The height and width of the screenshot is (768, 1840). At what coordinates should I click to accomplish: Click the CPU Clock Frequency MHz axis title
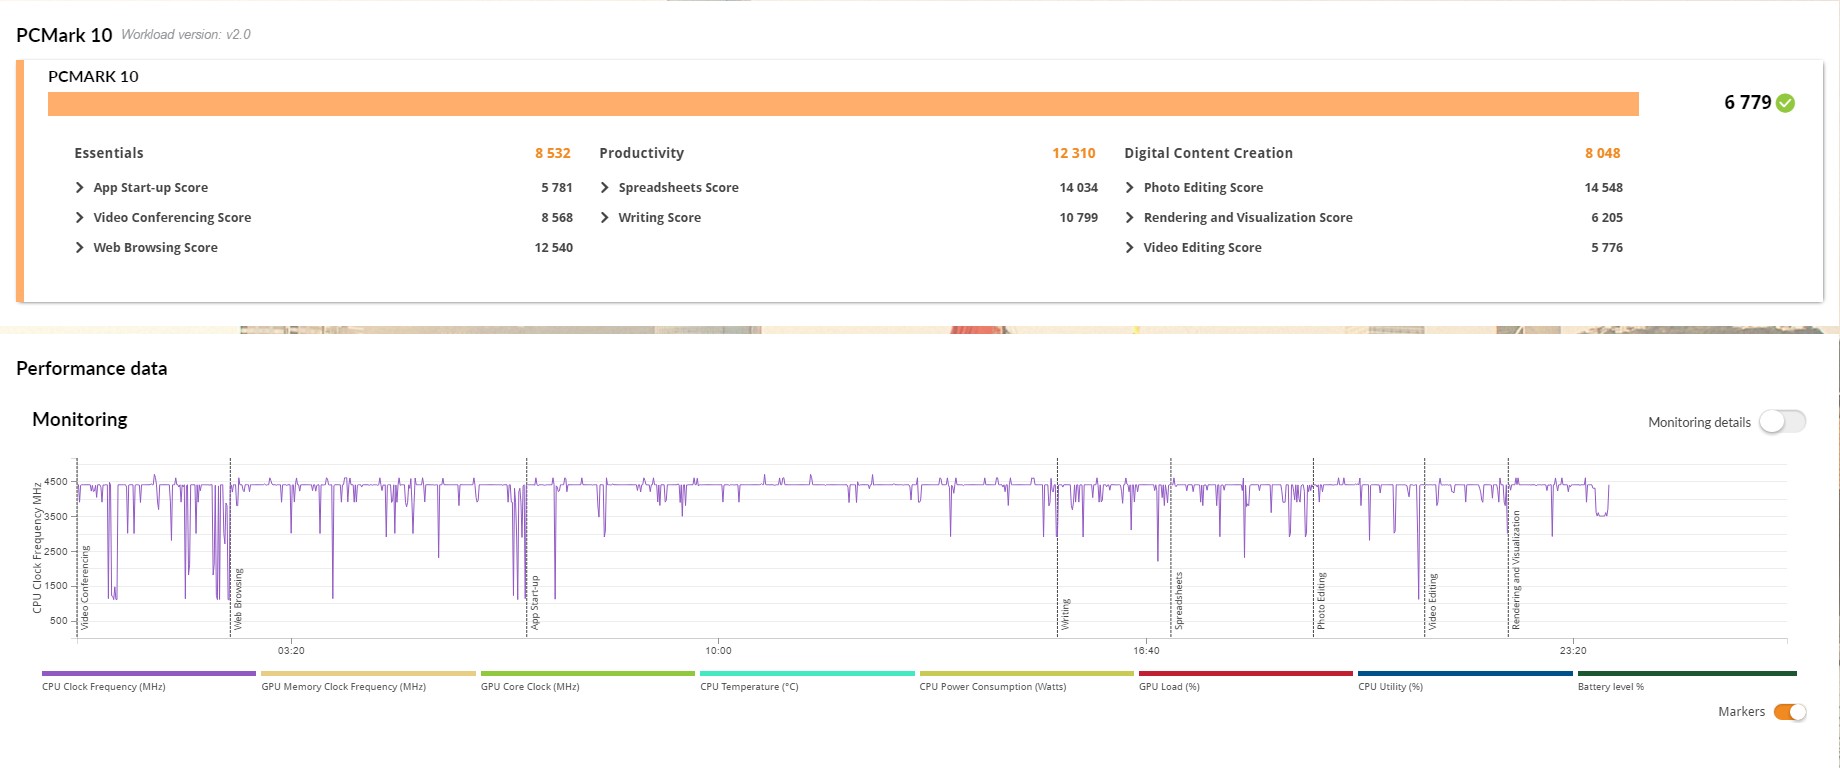pos(37,548)
